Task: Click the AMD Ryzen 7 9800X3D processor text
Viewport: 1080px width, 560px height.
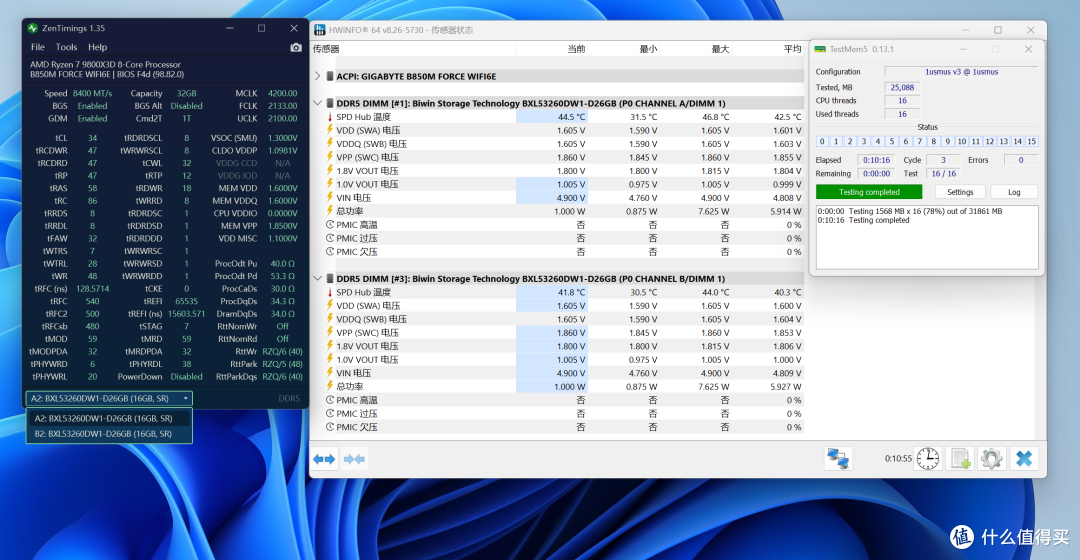Action: coord(105,65)
